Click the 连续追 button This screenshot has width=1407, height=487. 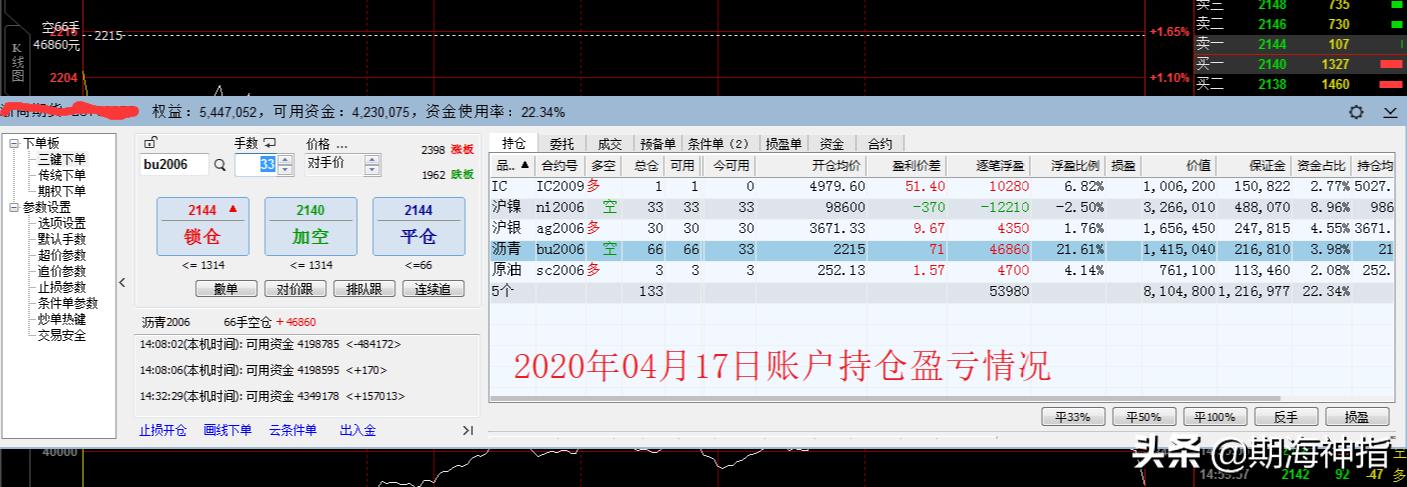[434, 289]
